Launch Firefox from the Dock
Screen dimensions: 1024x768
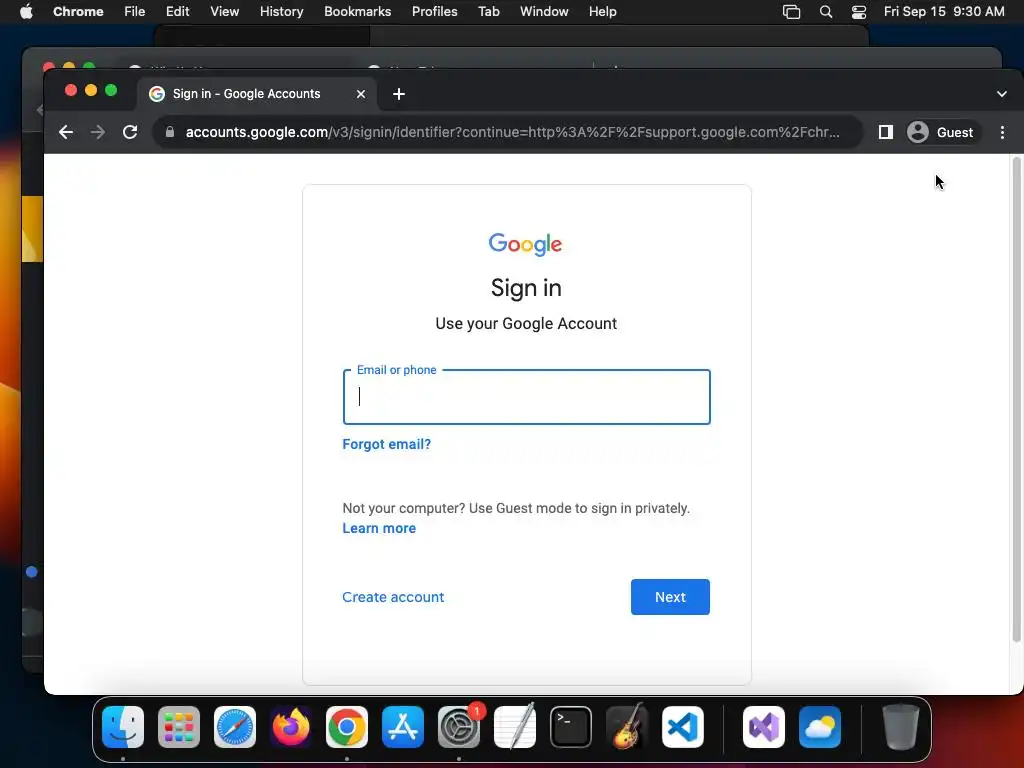291,727
